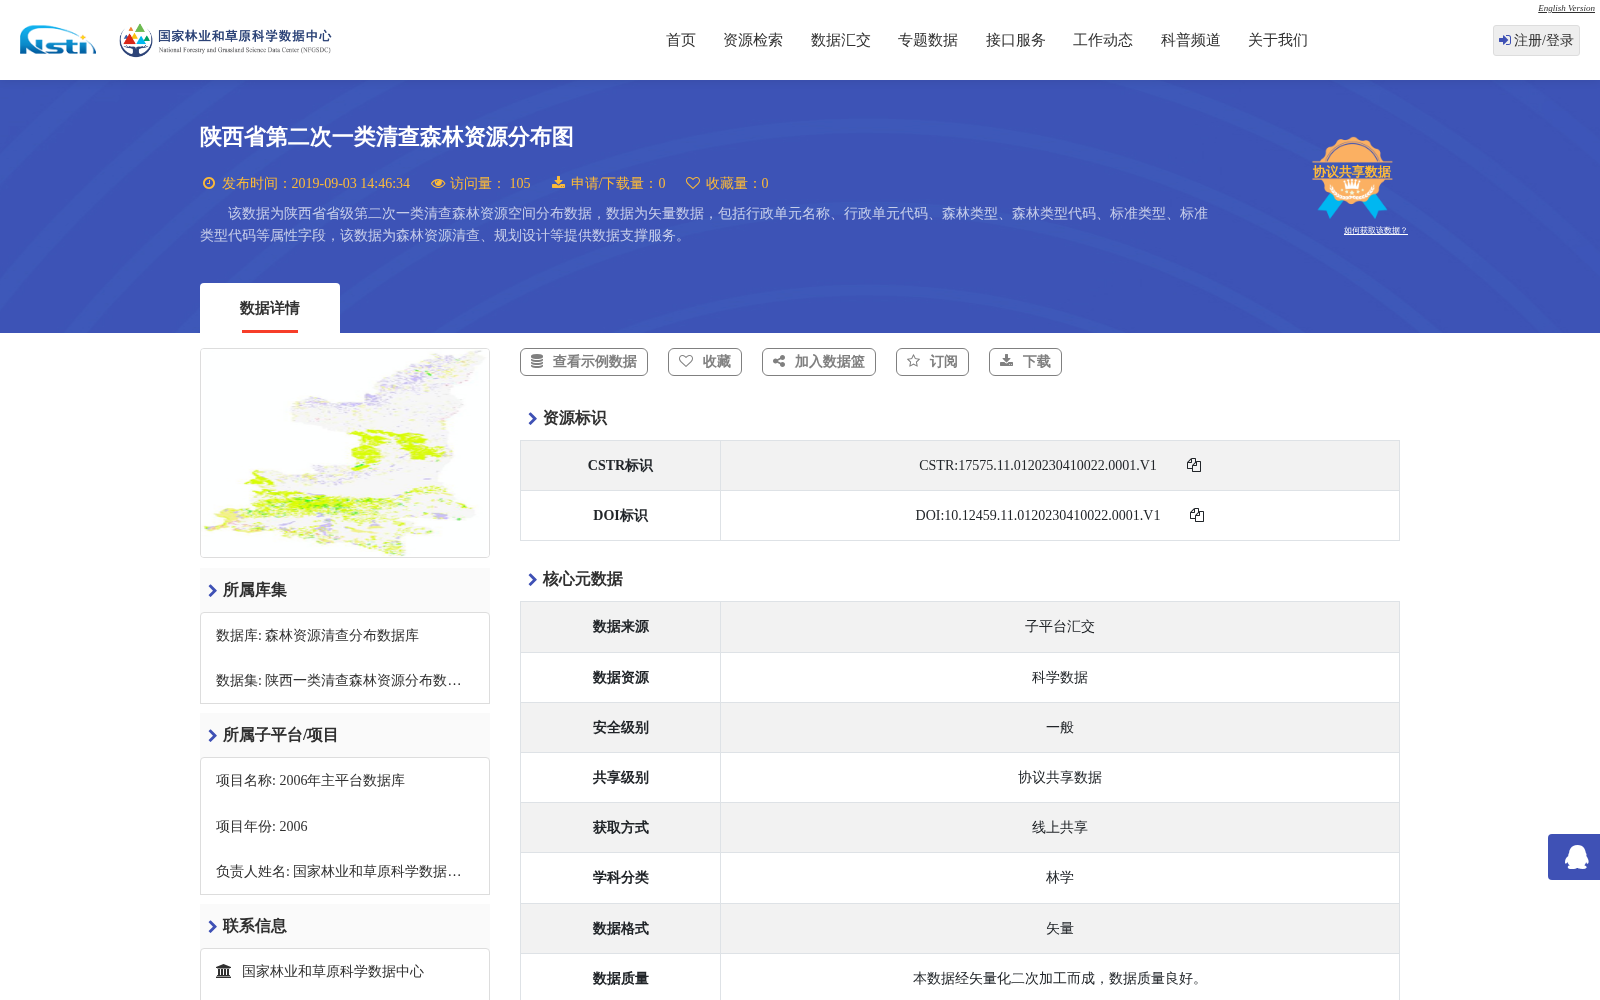
Task: Open the 接口服务 menu
Action: coord(1016,40)
